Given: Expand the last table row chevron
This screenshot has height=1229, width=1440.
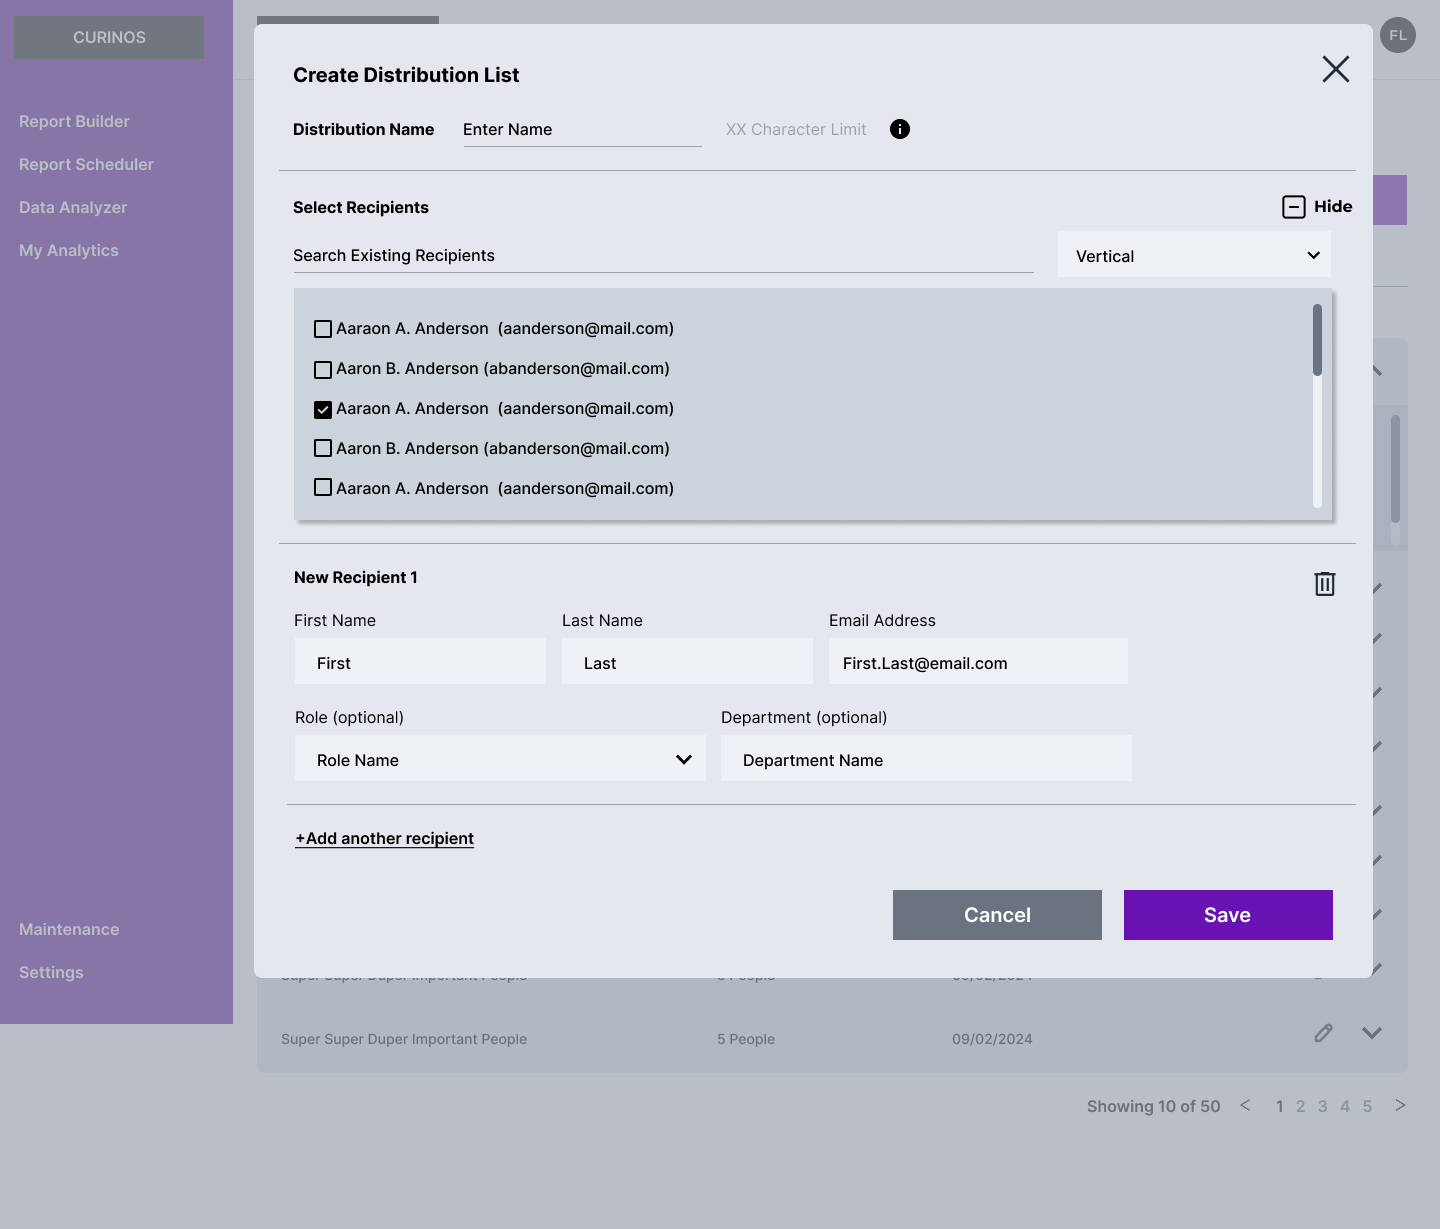Looking at the screenshot, I should point(1372,1033).
